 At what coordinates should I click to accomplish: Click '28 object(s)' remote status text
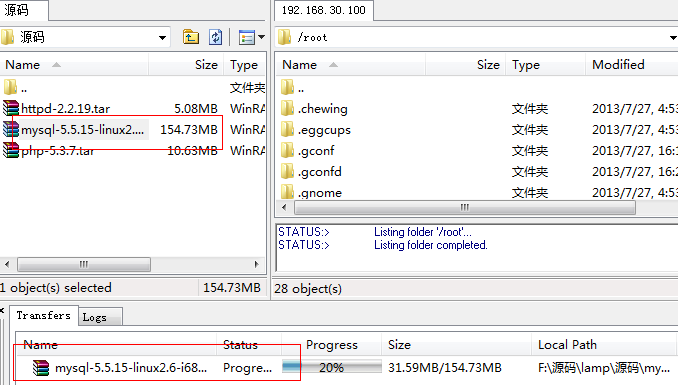(x=308, y=289)
